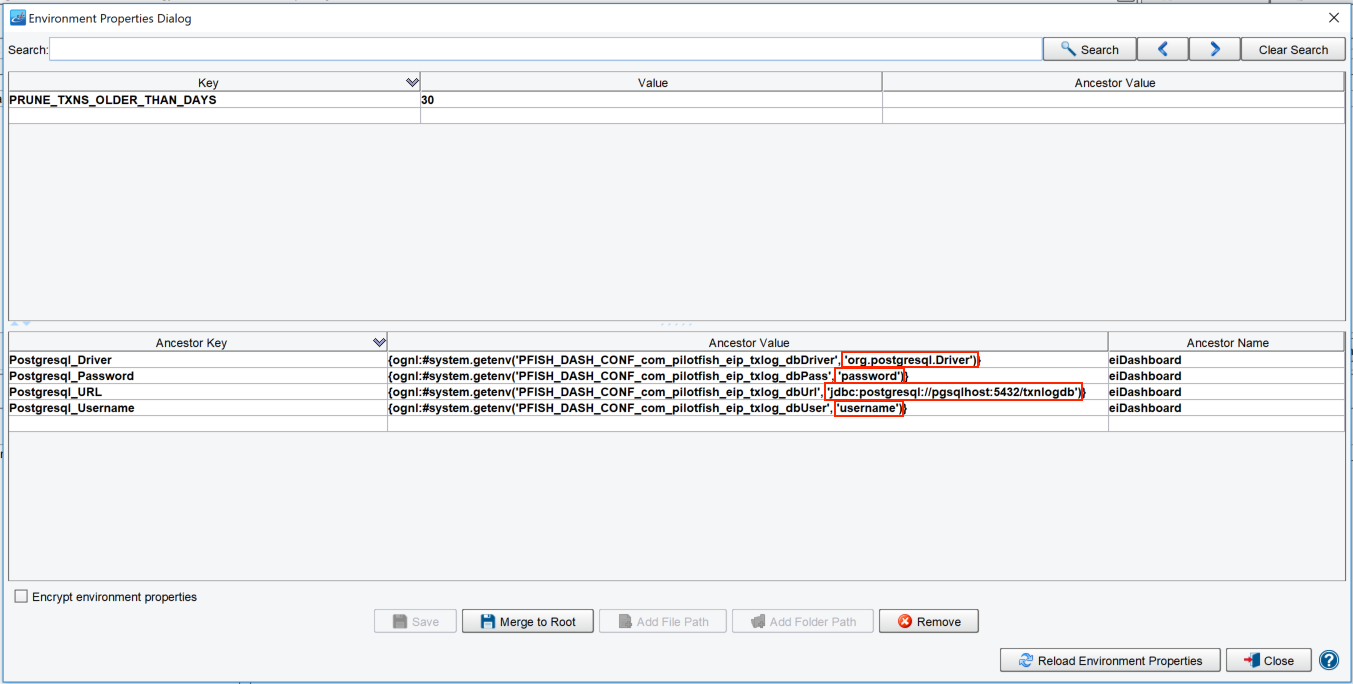Click the Environment Properties Dialog title icon
Viewport: 1353px width, 684px height.
(x=18, y=17)
